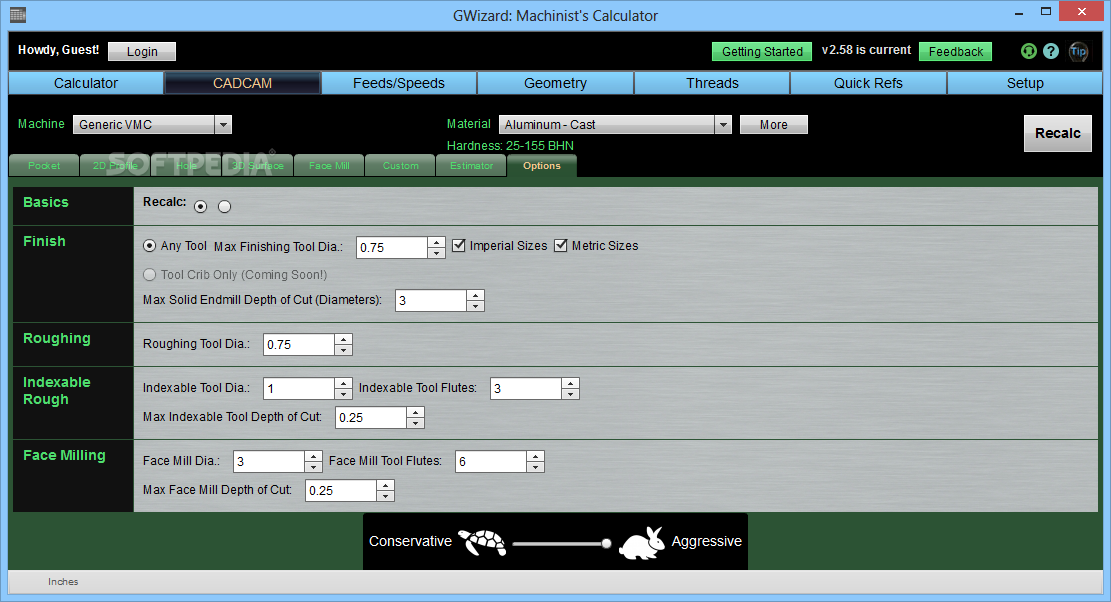The height and width of the screenshot is (602, 1111).
Task: Click 'Hardness: 25-155 BHN' text
Action: [510, 146]
